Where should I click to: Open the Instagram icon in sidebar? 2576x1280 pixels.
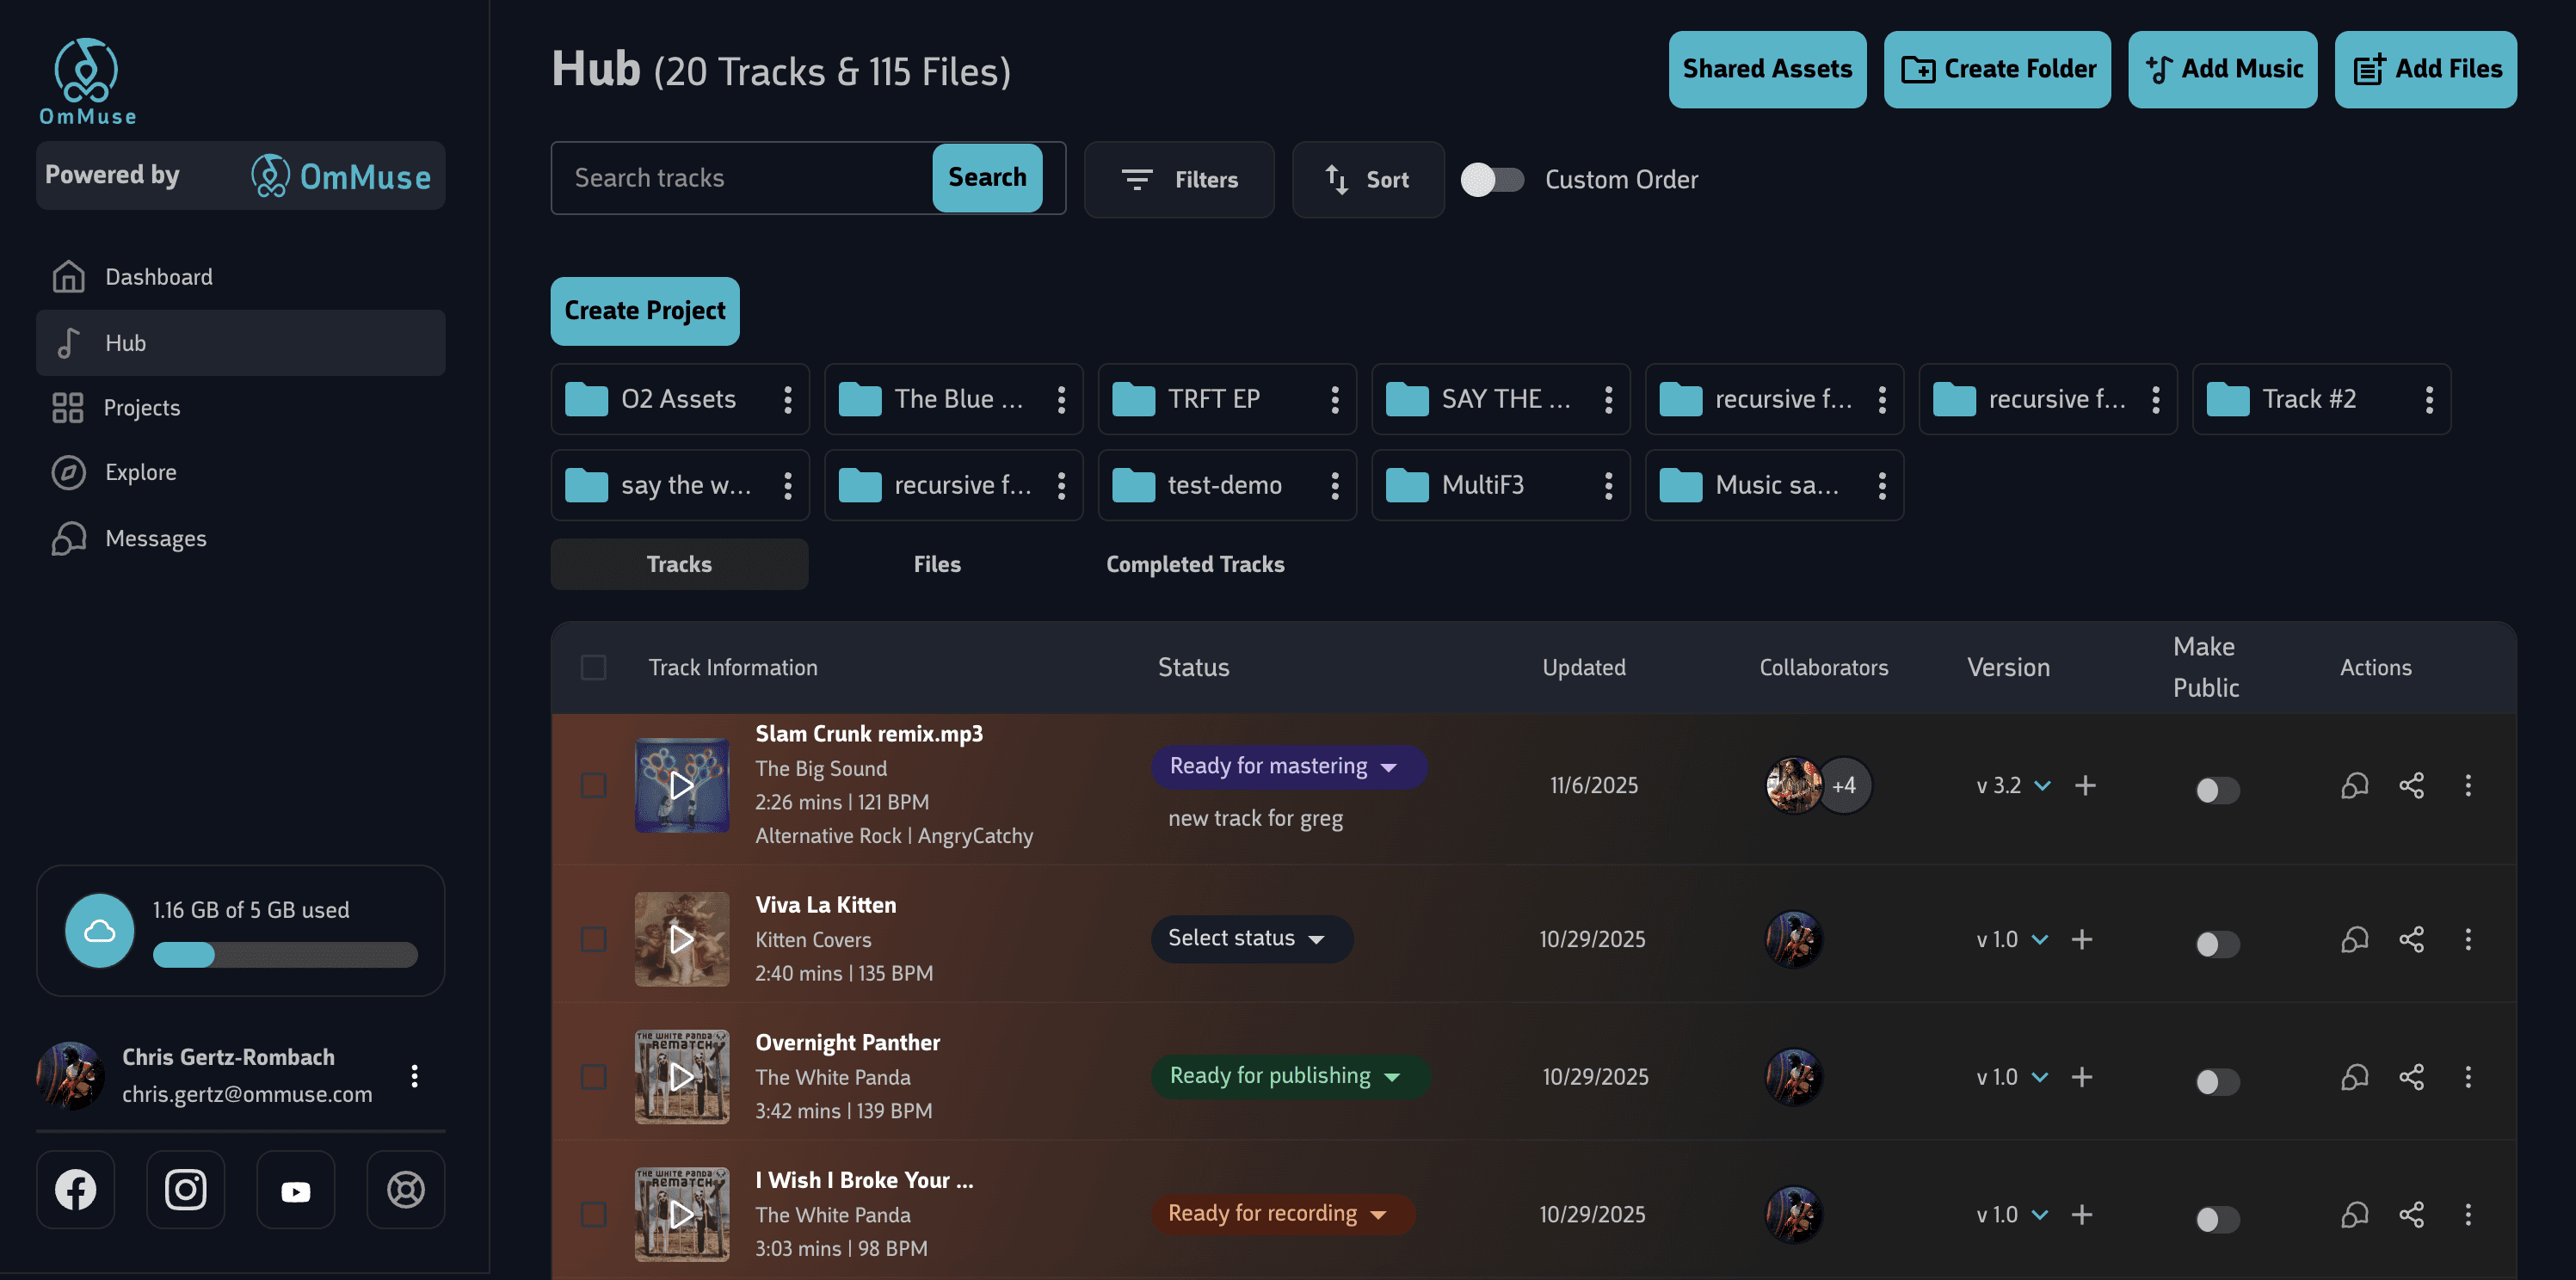186,1190
